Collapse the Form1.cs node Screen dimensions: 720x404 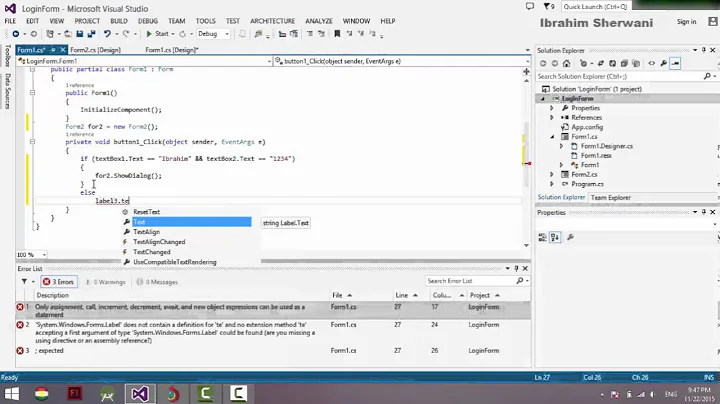[x=552, y=137]
